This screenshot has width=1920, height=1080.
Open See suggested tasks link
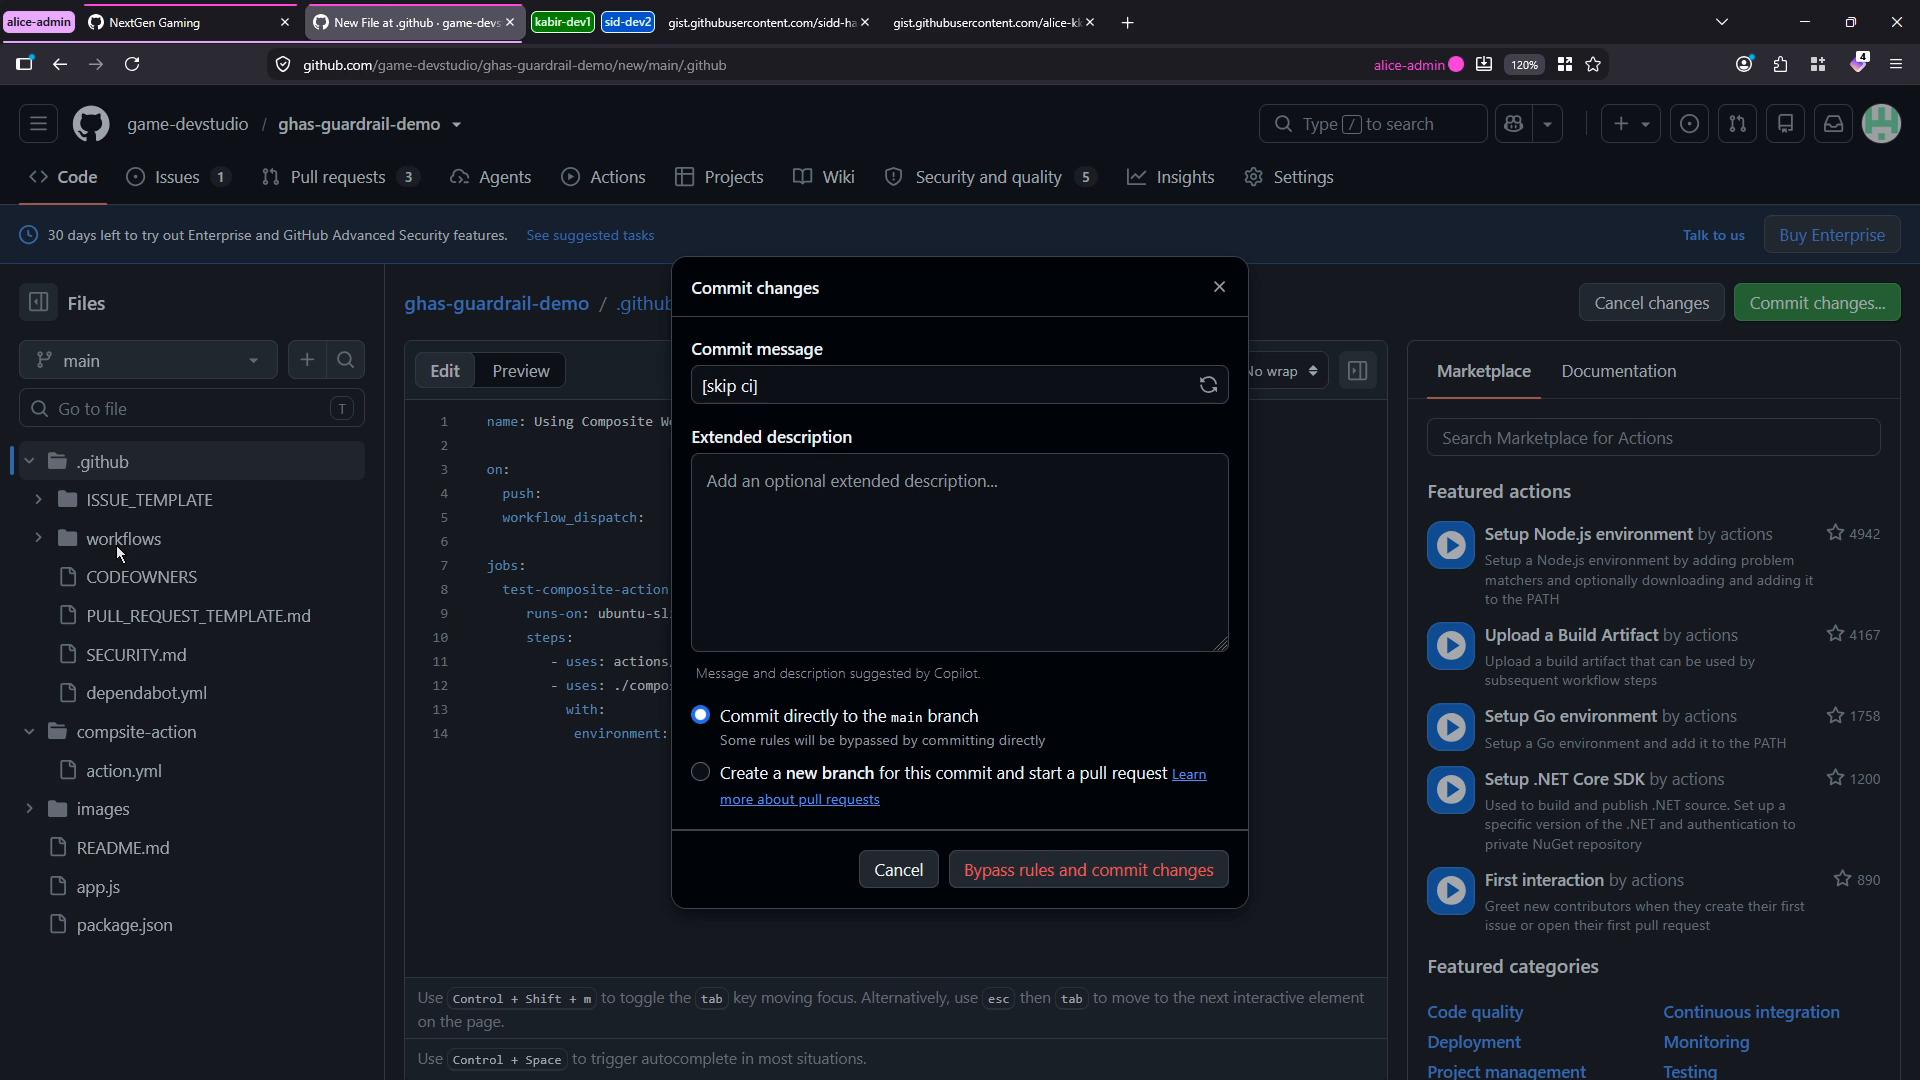pyautogui.click(x=590, y=235)
